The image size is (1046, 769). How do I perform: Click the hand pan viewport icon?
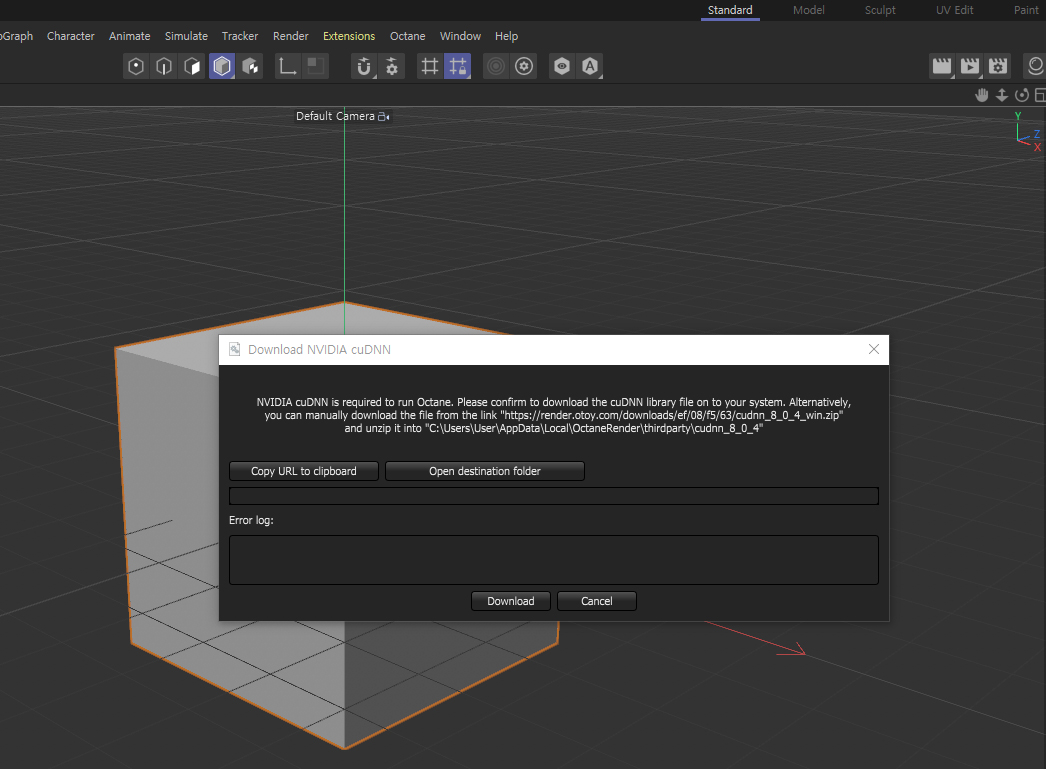pos(981,95)
